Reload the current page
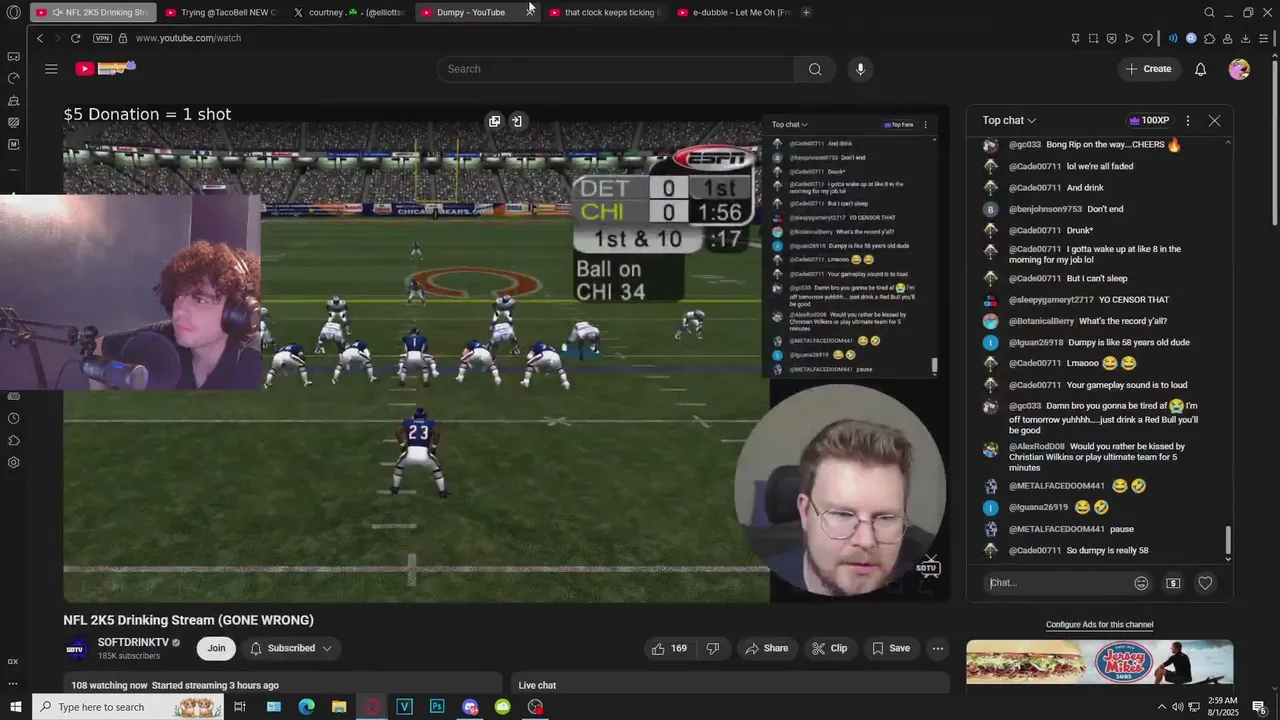 coord(75,38)
